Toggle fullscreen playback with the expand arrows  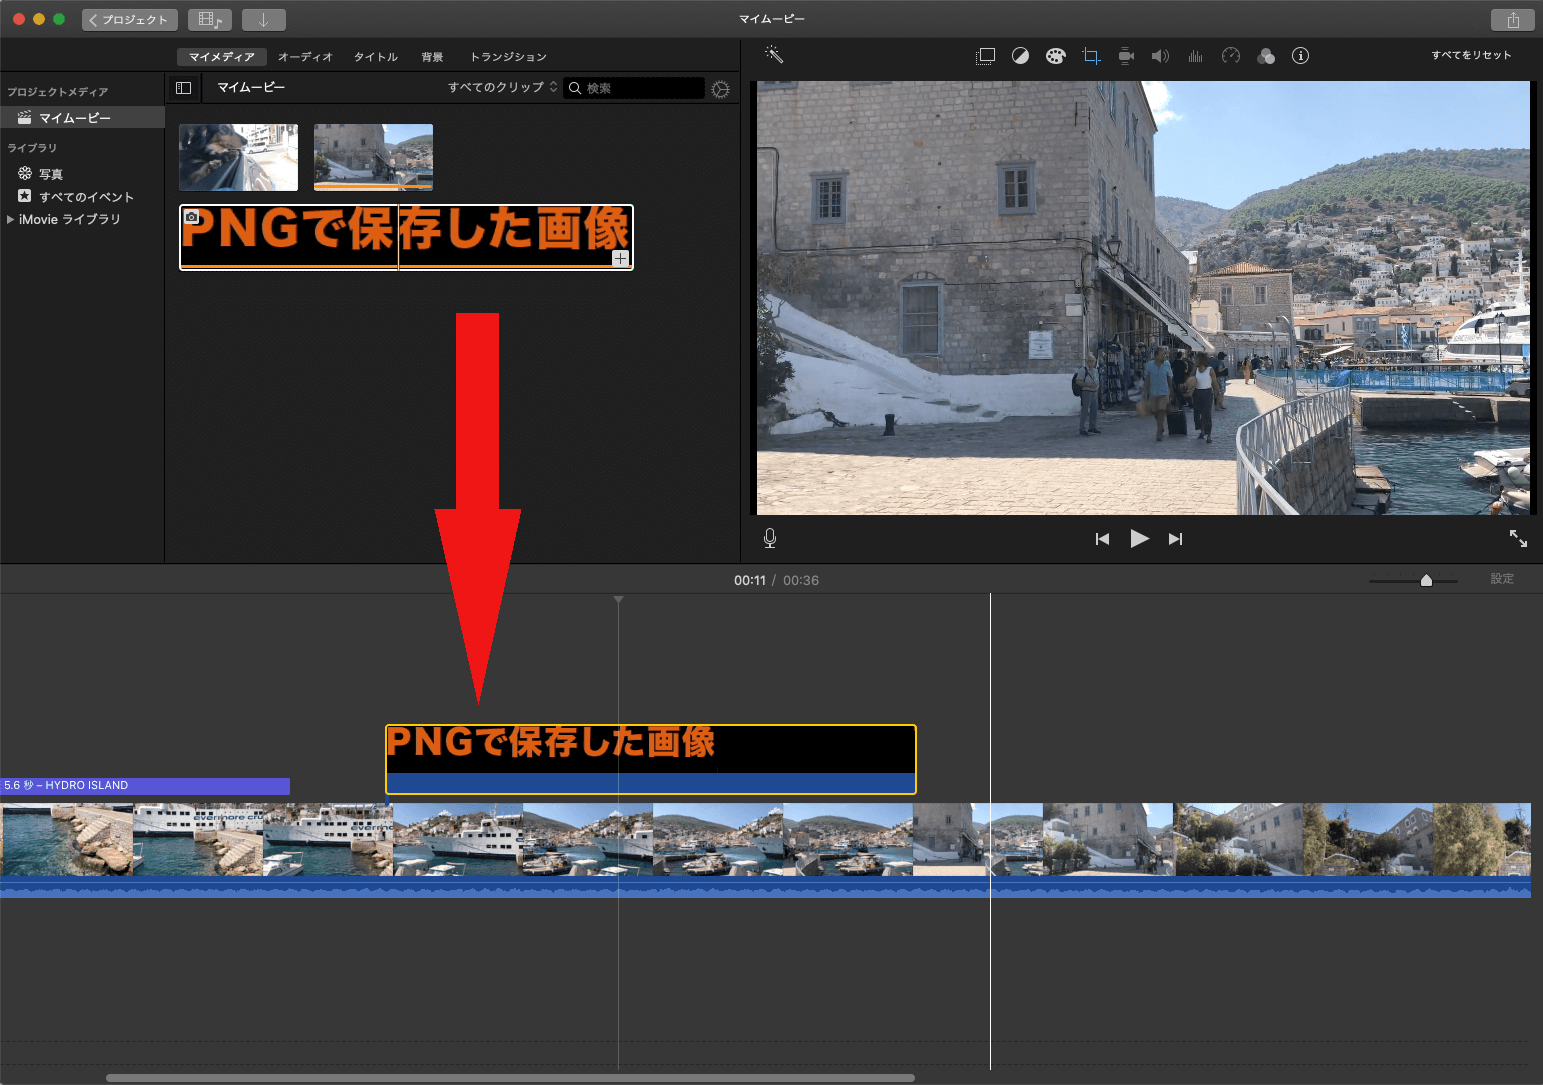coord(1518,538)
